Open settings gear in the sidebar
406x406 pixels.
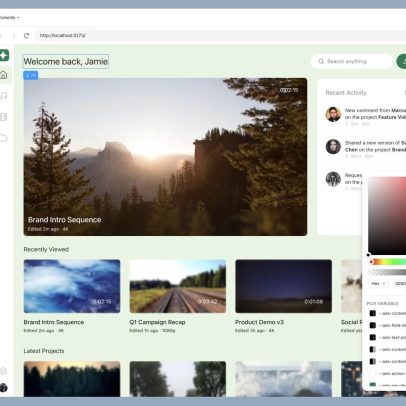click(x=3, y=371)
